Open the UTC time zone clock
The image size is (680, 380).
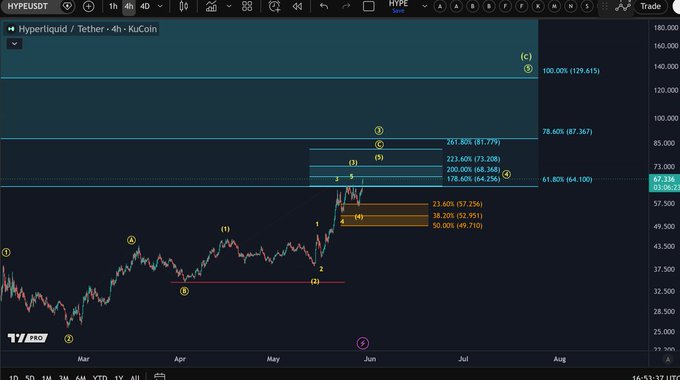(x=656, y=377)
